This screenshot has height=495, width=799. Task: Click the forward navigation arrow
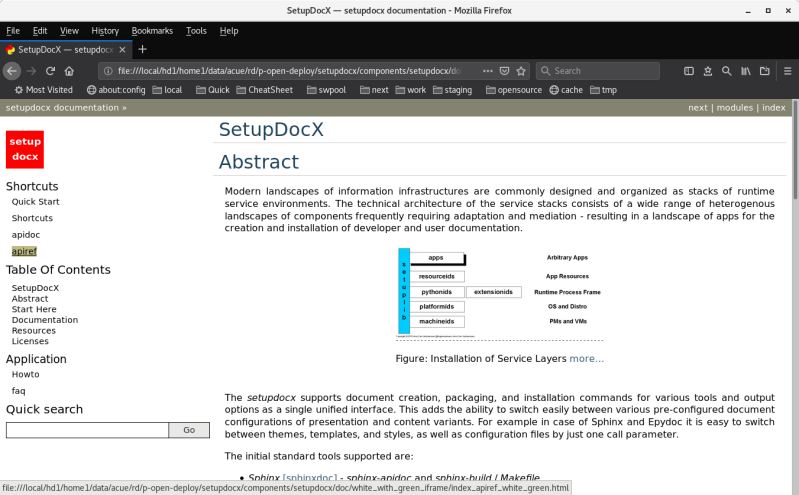pyautogui.click(x=31, y=71)
